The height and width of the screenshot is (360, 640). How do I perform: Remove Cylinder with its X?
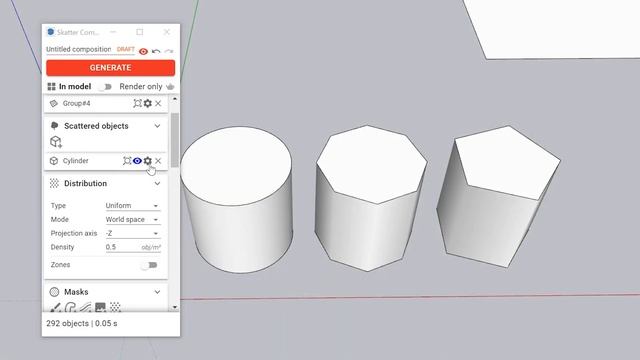(158, 161)
